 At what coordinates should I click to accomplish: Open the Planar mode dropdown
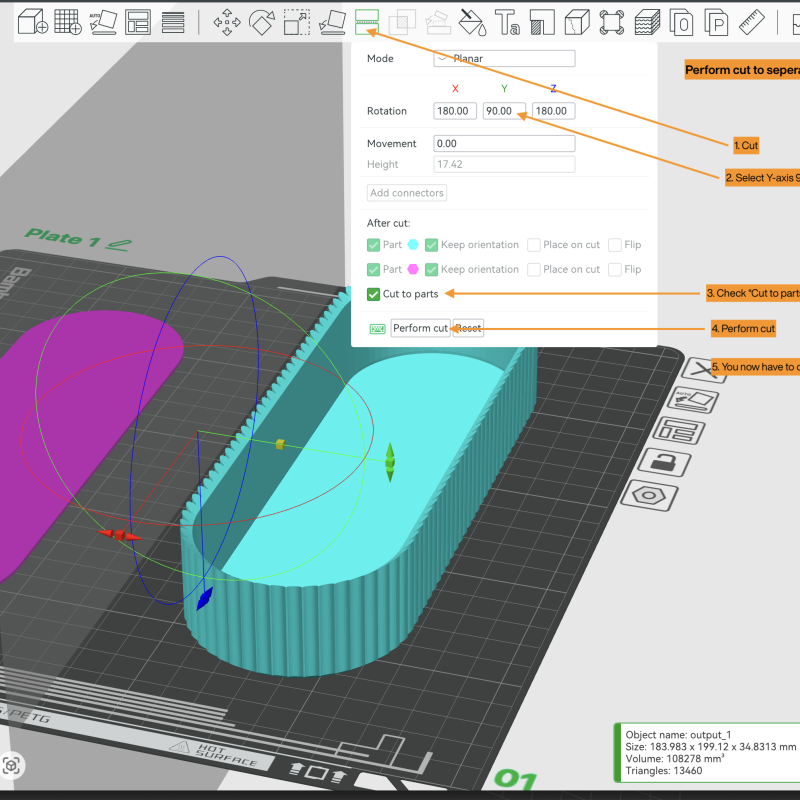click(x=505, y=58)
